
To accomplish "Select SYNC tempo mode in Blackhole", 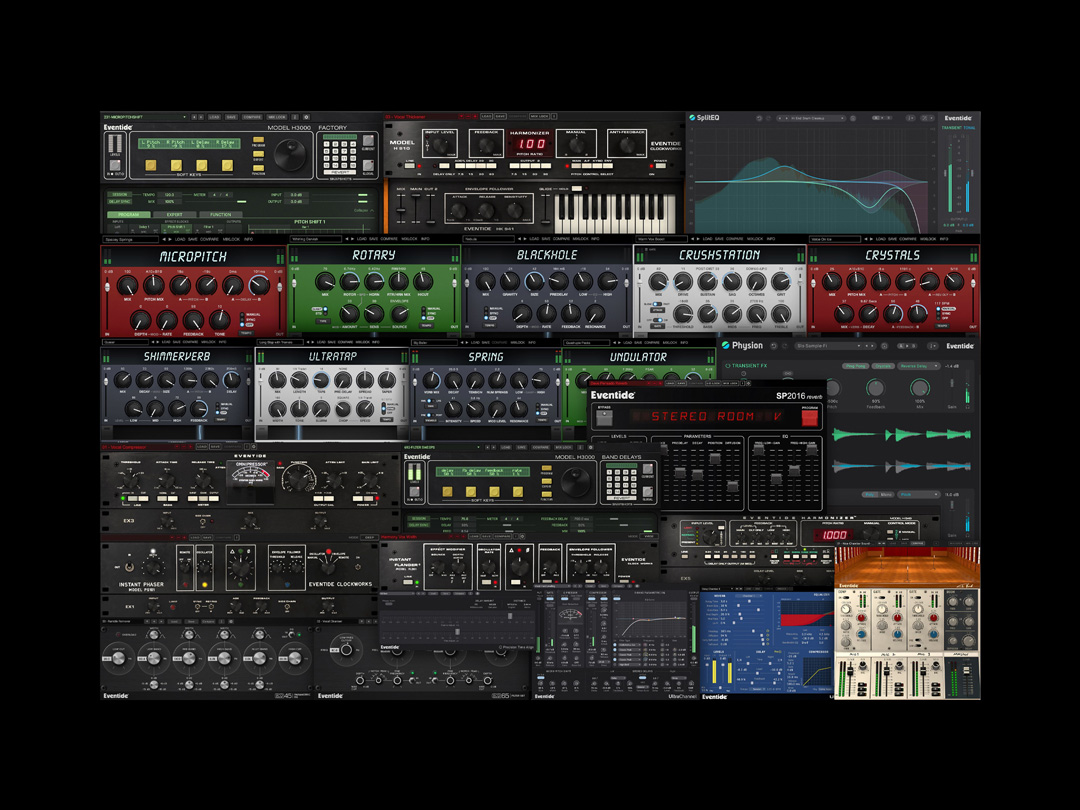I will click(493, 313).
